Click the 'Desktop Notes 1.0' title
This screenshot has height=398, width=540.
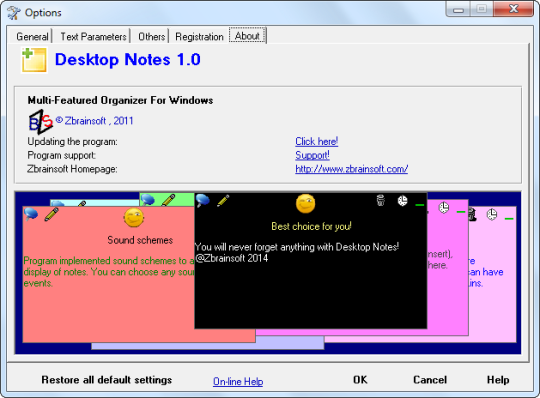pos(128,60)
